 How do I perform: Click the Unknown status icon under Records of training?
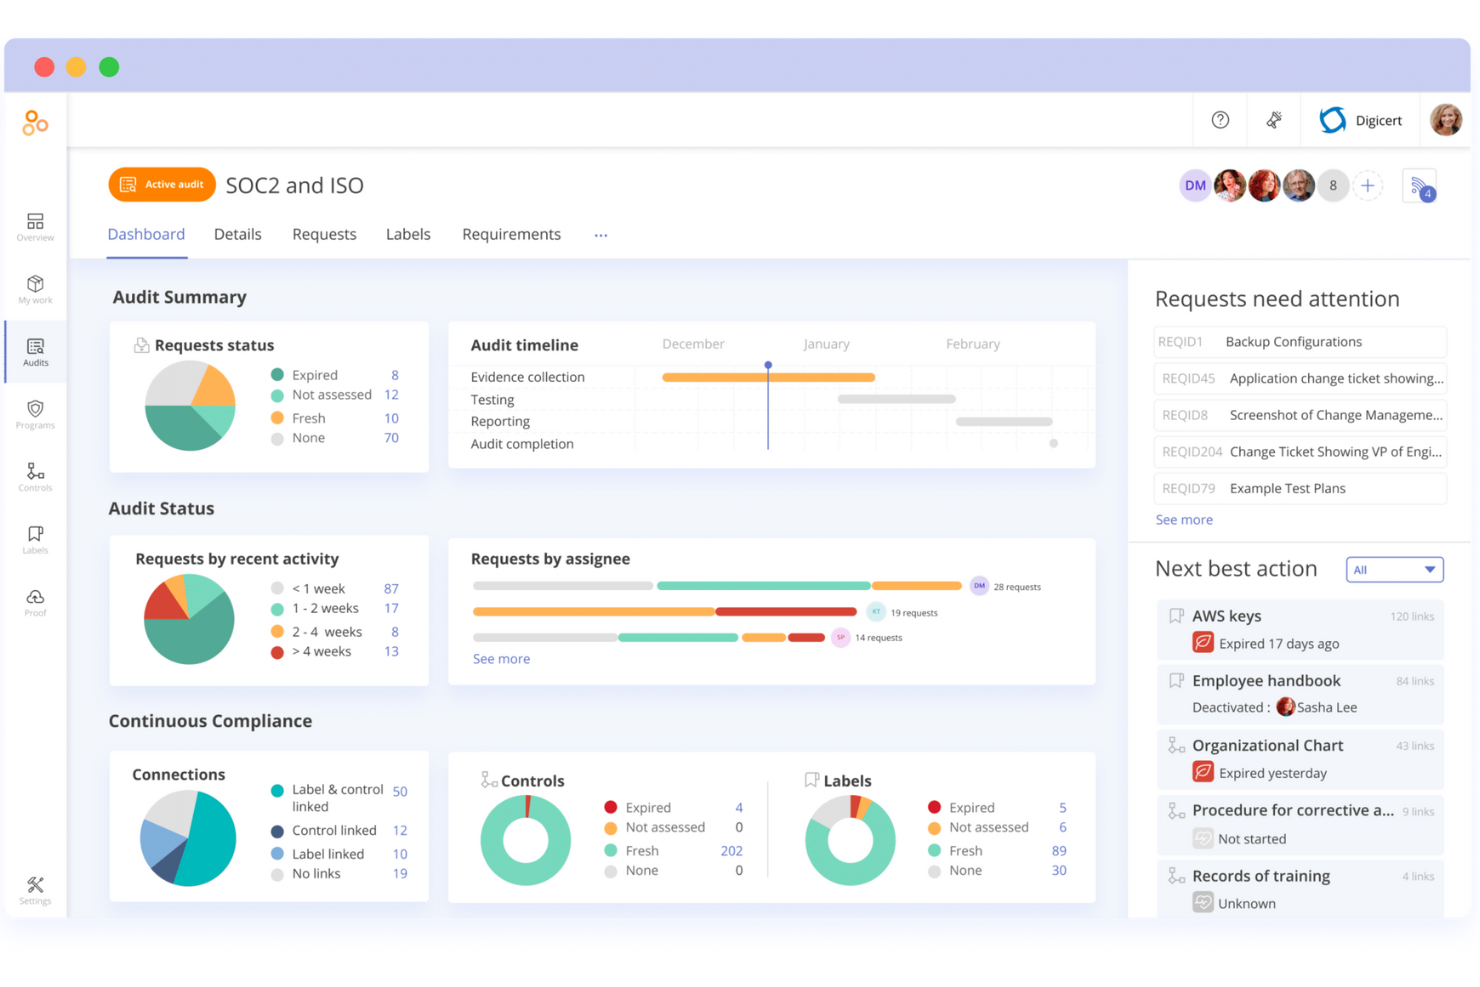pos(1203,903)
